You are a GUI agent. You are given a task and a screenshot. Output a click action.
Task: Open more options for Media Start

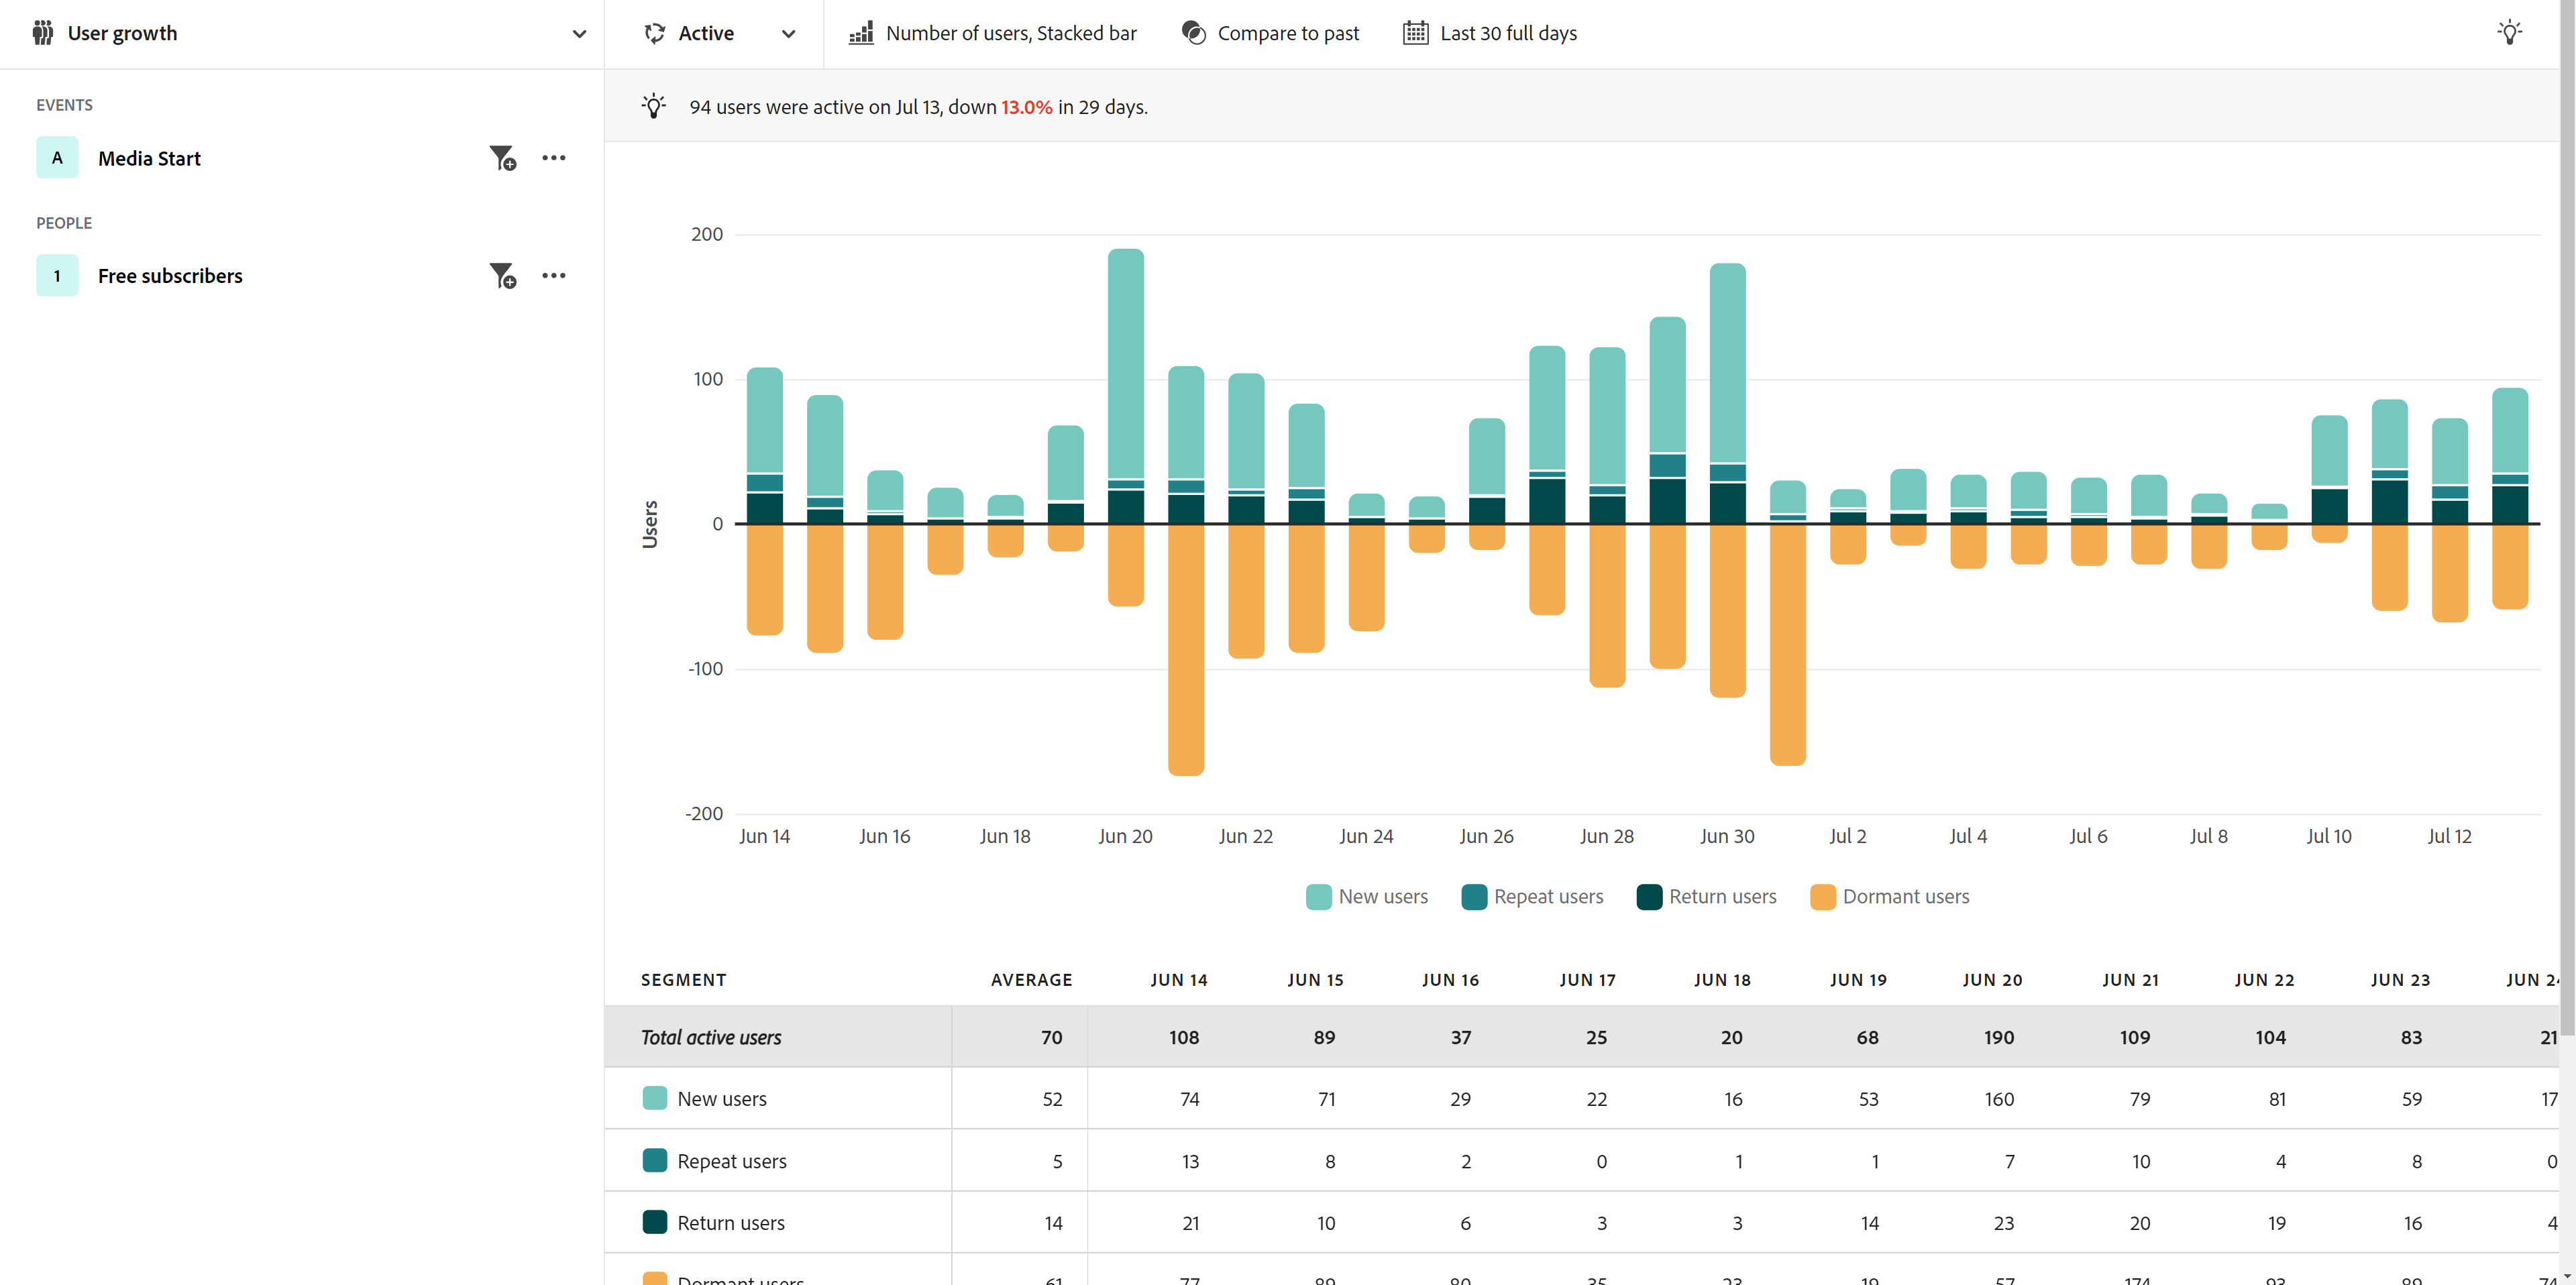tap(553, 158)
